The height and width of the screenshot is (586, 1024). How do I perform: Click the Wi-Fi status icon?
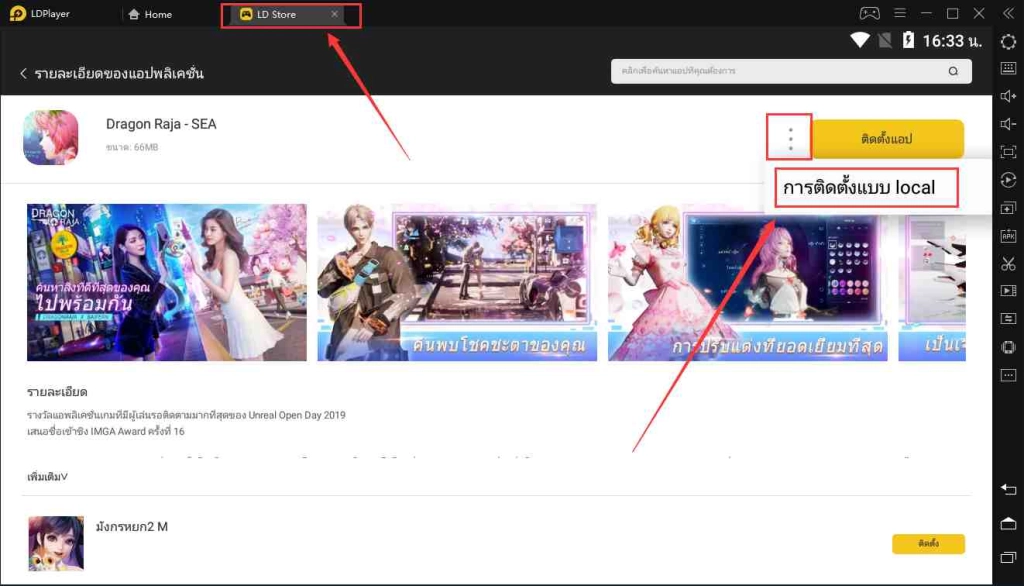coord(859,41)
